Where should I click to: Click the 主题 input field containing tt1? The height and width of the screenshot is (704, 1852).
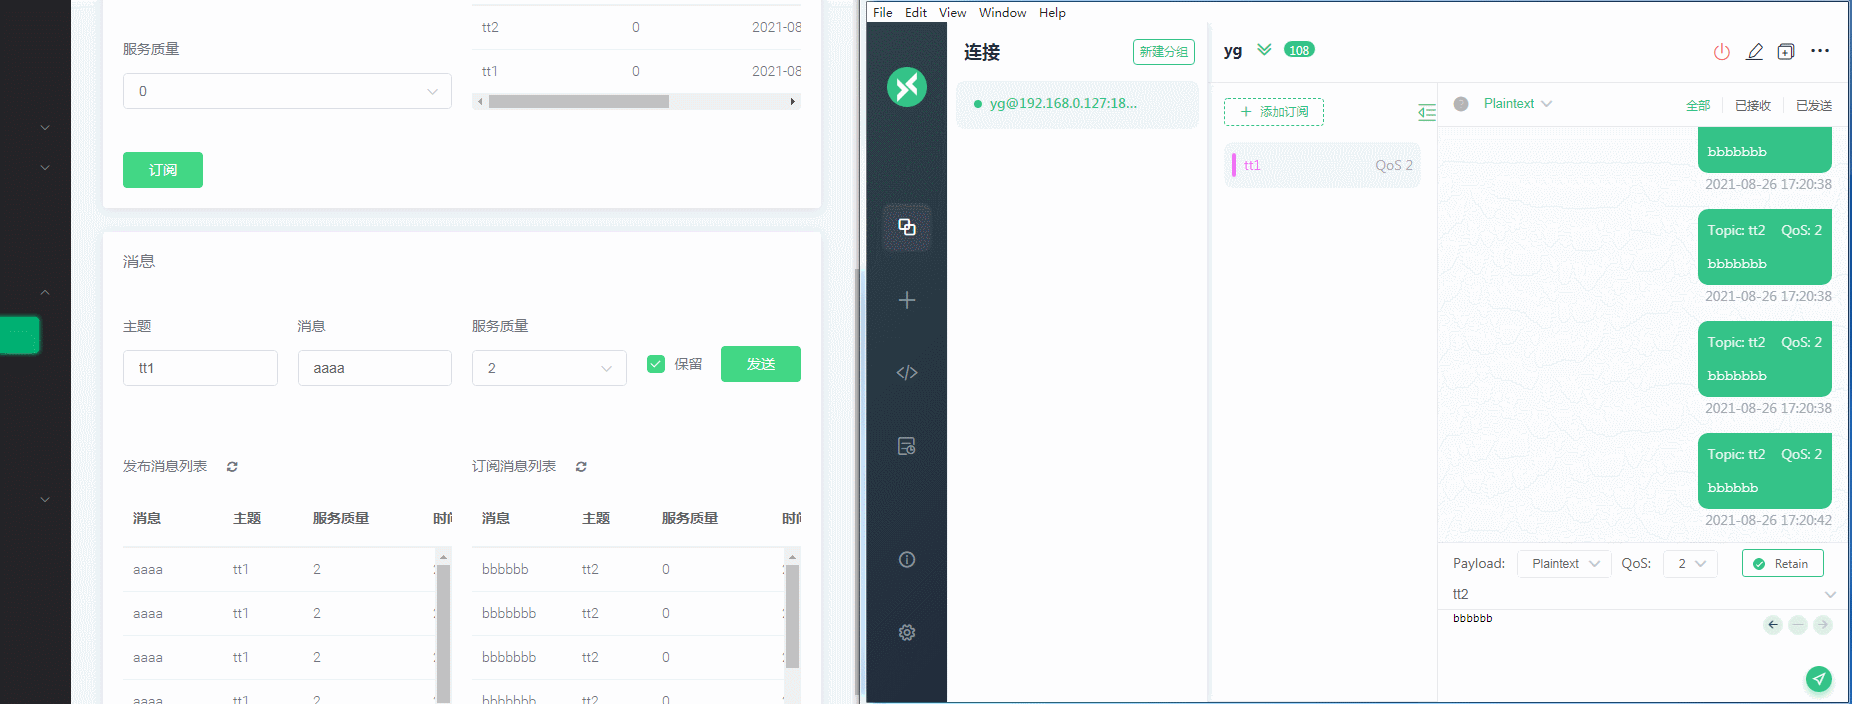coord(200,368)
